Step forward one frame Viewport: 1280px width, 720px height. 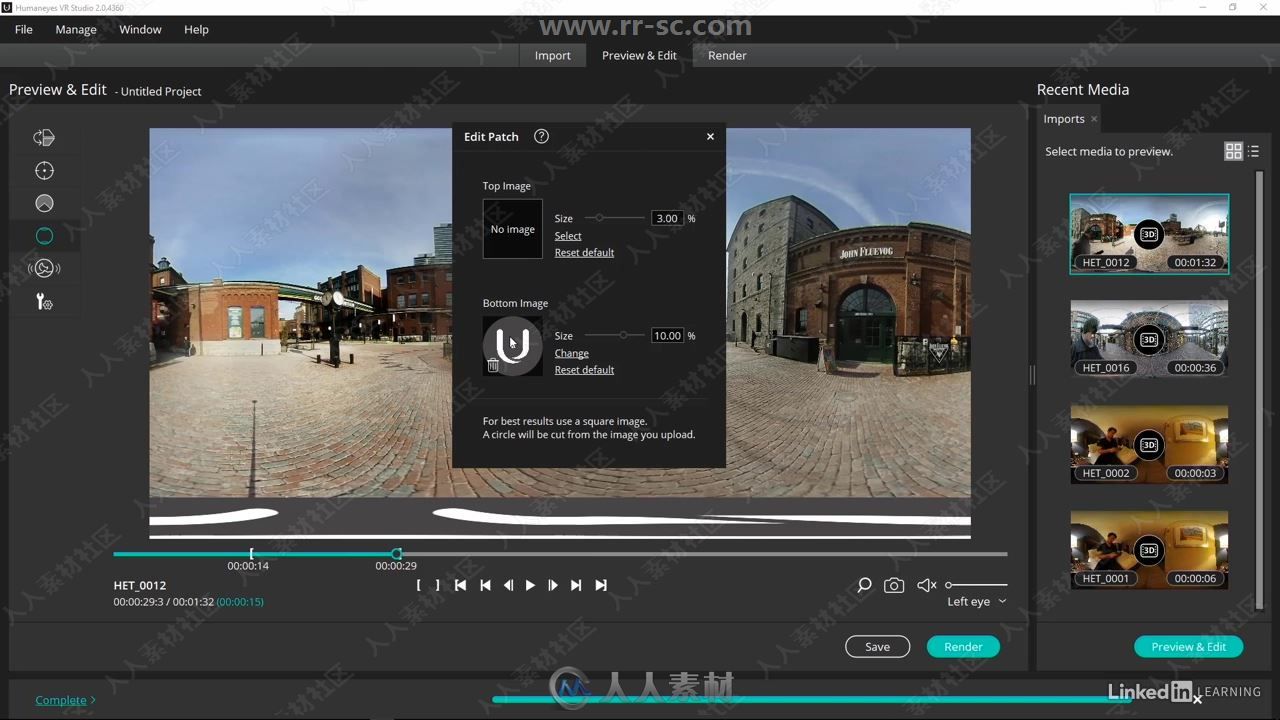[553, 585]
